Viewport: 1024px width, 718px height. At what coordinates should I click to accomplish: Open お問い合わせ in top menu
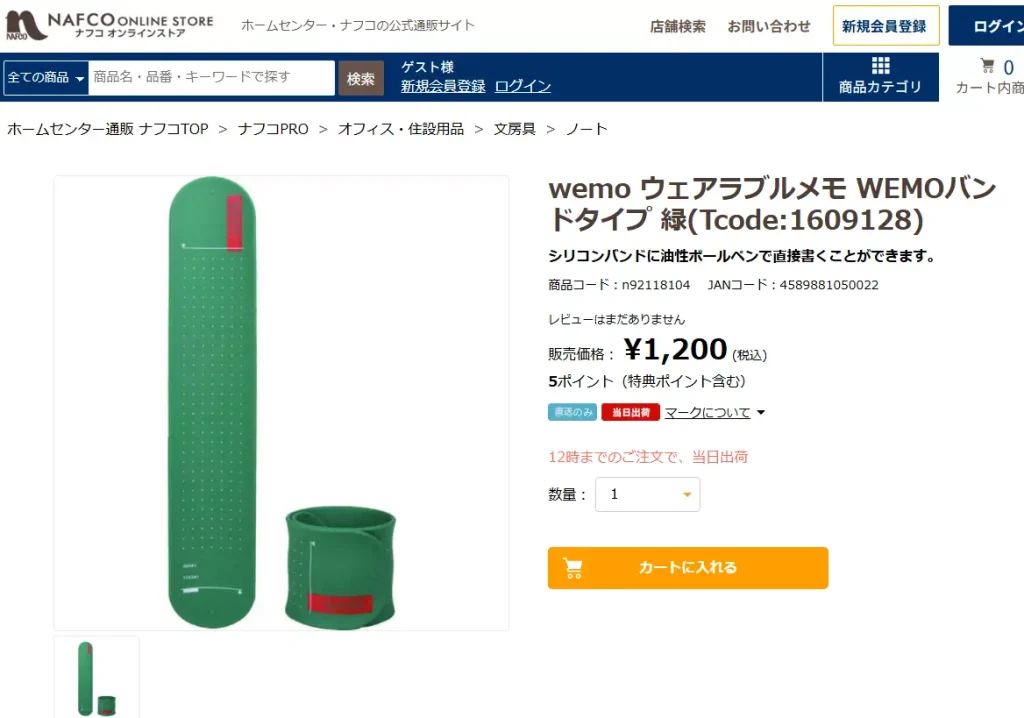click(768, 26)
